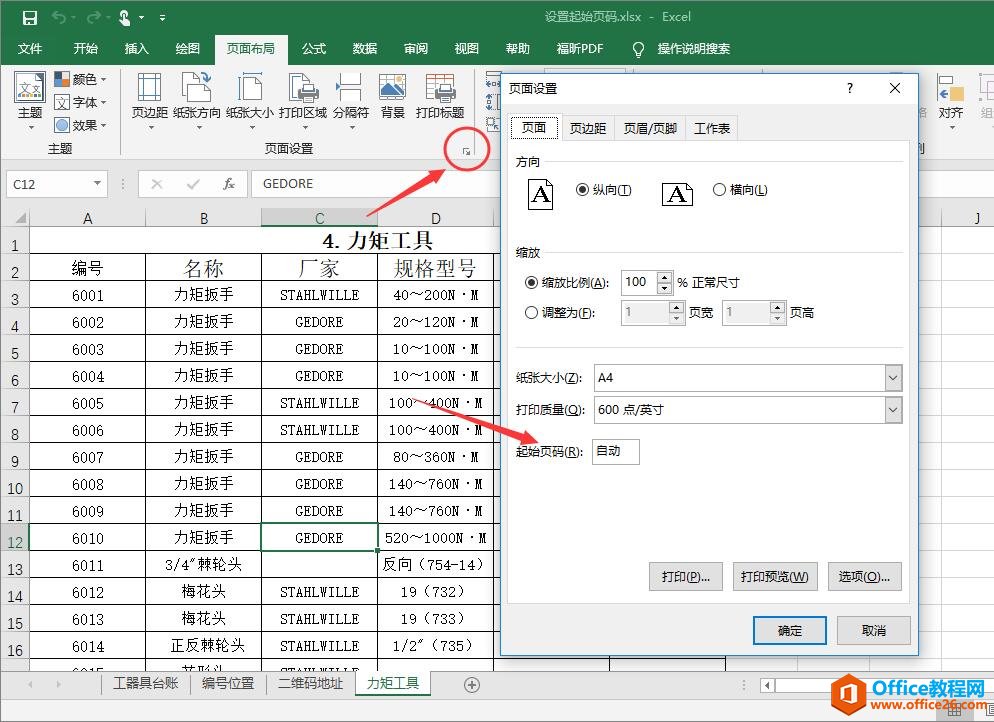Click the Redo arrow icon
This screenshot has width=994, height=722.
[x=93, y=18]
